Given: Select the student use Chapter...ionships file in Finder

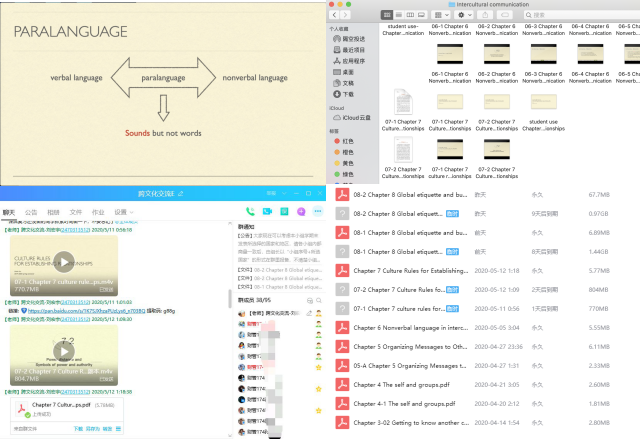Looking at the screenshot, I should coord(543,112).
